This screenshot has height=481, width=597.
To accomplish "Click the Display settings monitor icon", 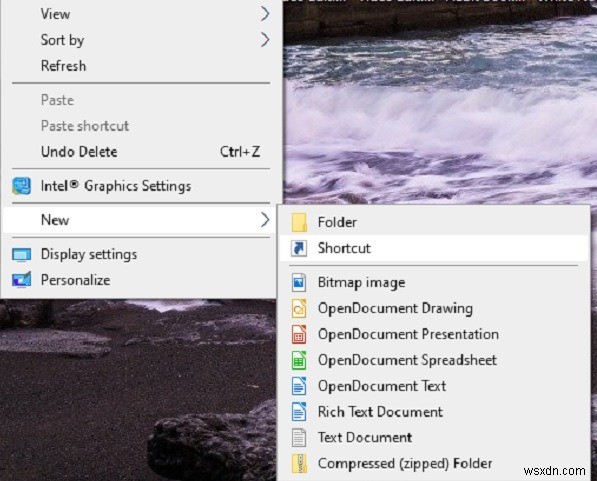I will 21,254.
